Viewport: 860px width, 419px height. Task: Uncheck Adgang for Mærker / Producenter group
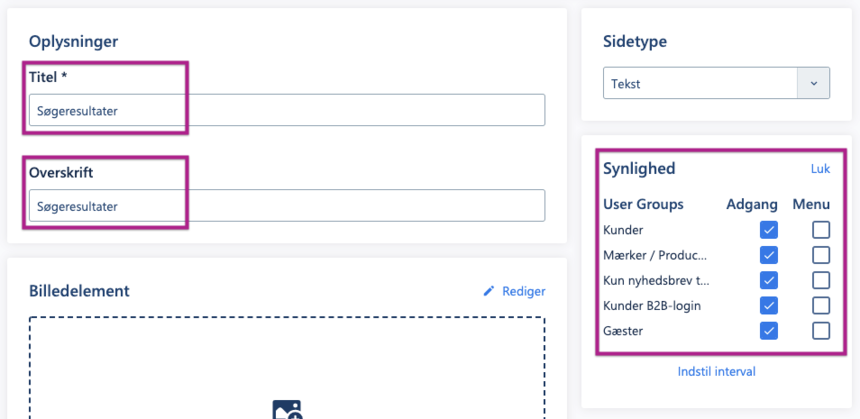pos(769,255)
